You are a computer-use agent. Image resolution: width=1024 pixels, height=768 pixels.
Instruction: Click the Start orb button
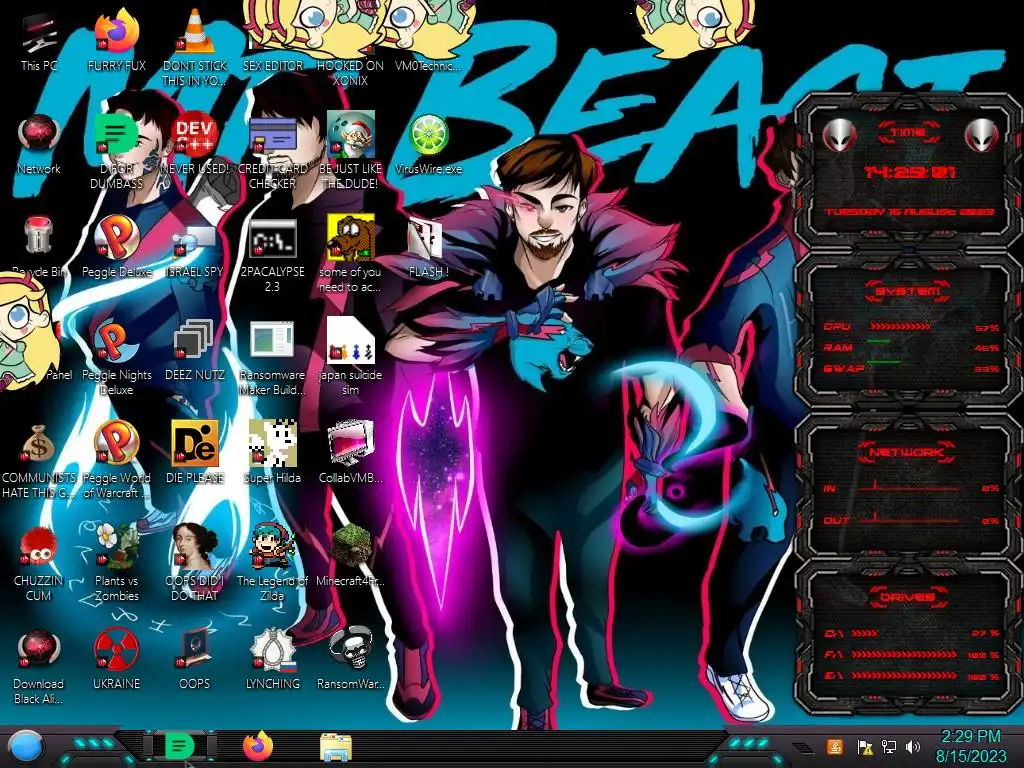tap(25, 746)
